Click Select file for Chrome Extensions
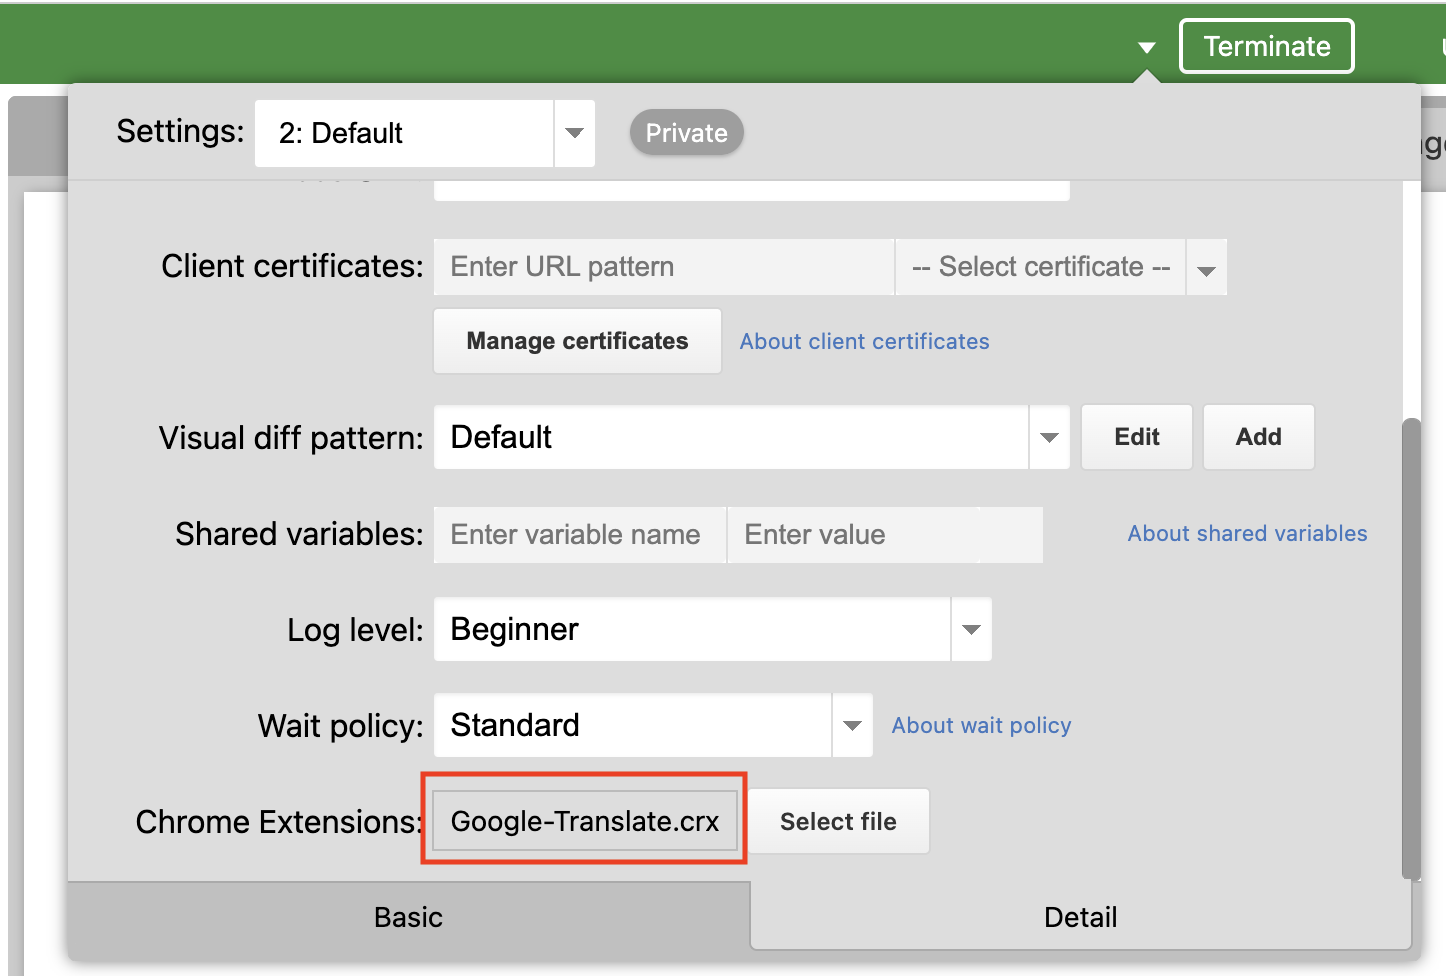1446x976 pixels. point(838,821)
